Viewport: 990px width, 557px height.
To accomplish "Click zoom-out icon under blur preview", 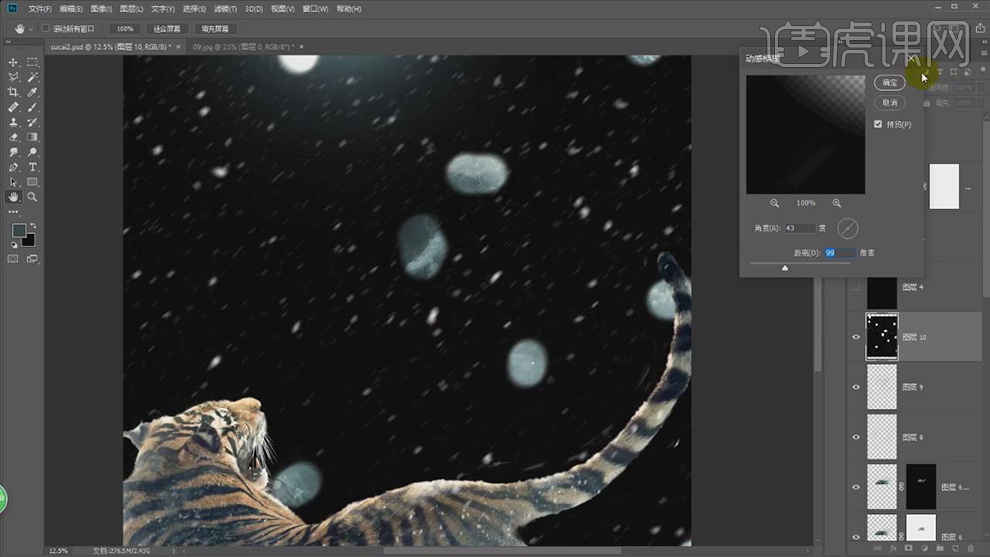I will (774, 203).
